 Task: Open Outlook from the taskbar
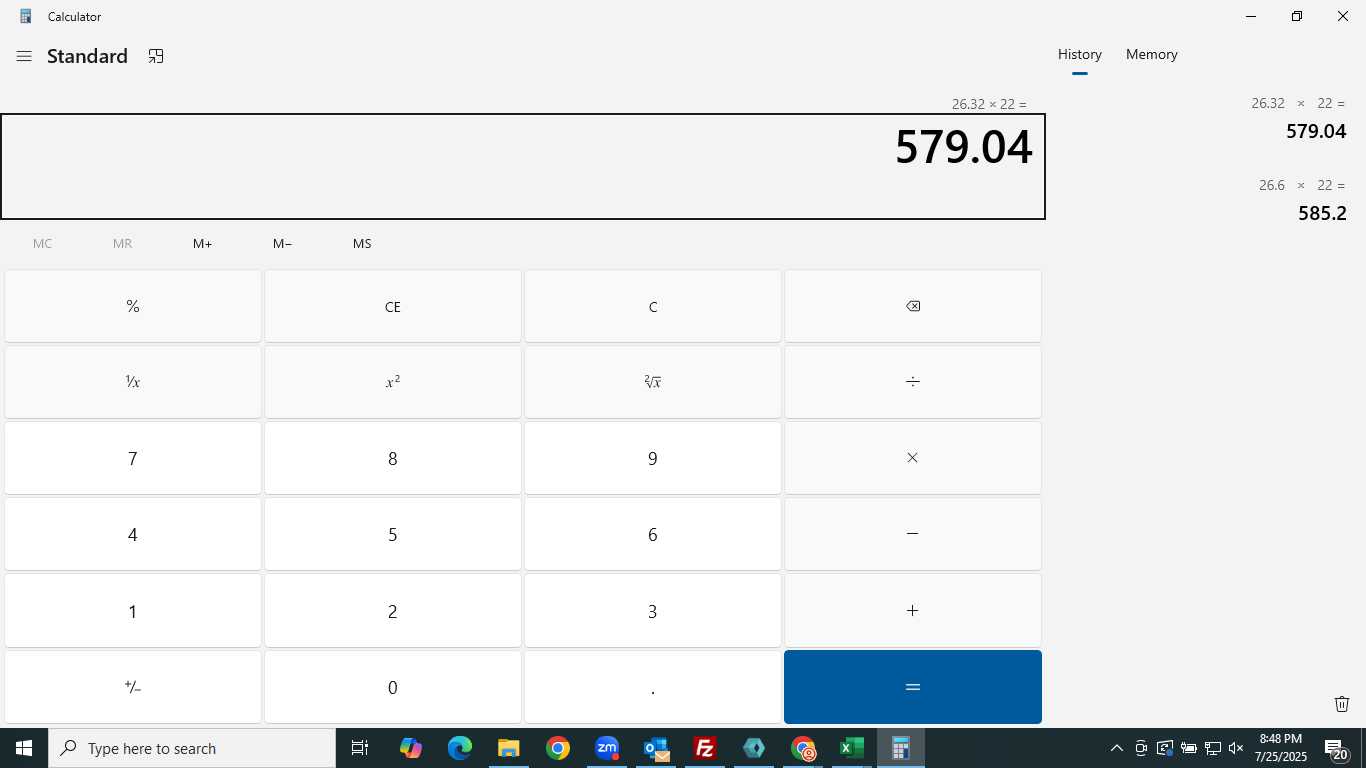tap(656, 748)
